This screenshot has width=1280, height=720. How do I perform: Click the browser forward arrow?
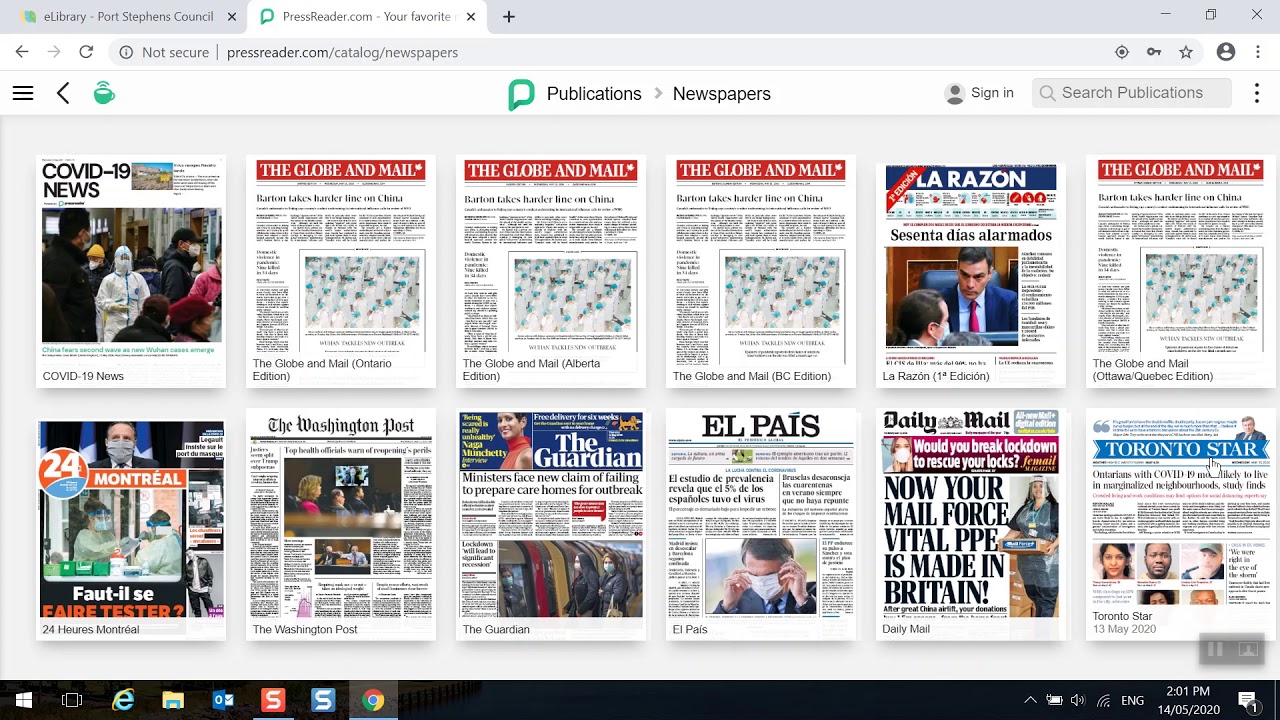(54, 52)
